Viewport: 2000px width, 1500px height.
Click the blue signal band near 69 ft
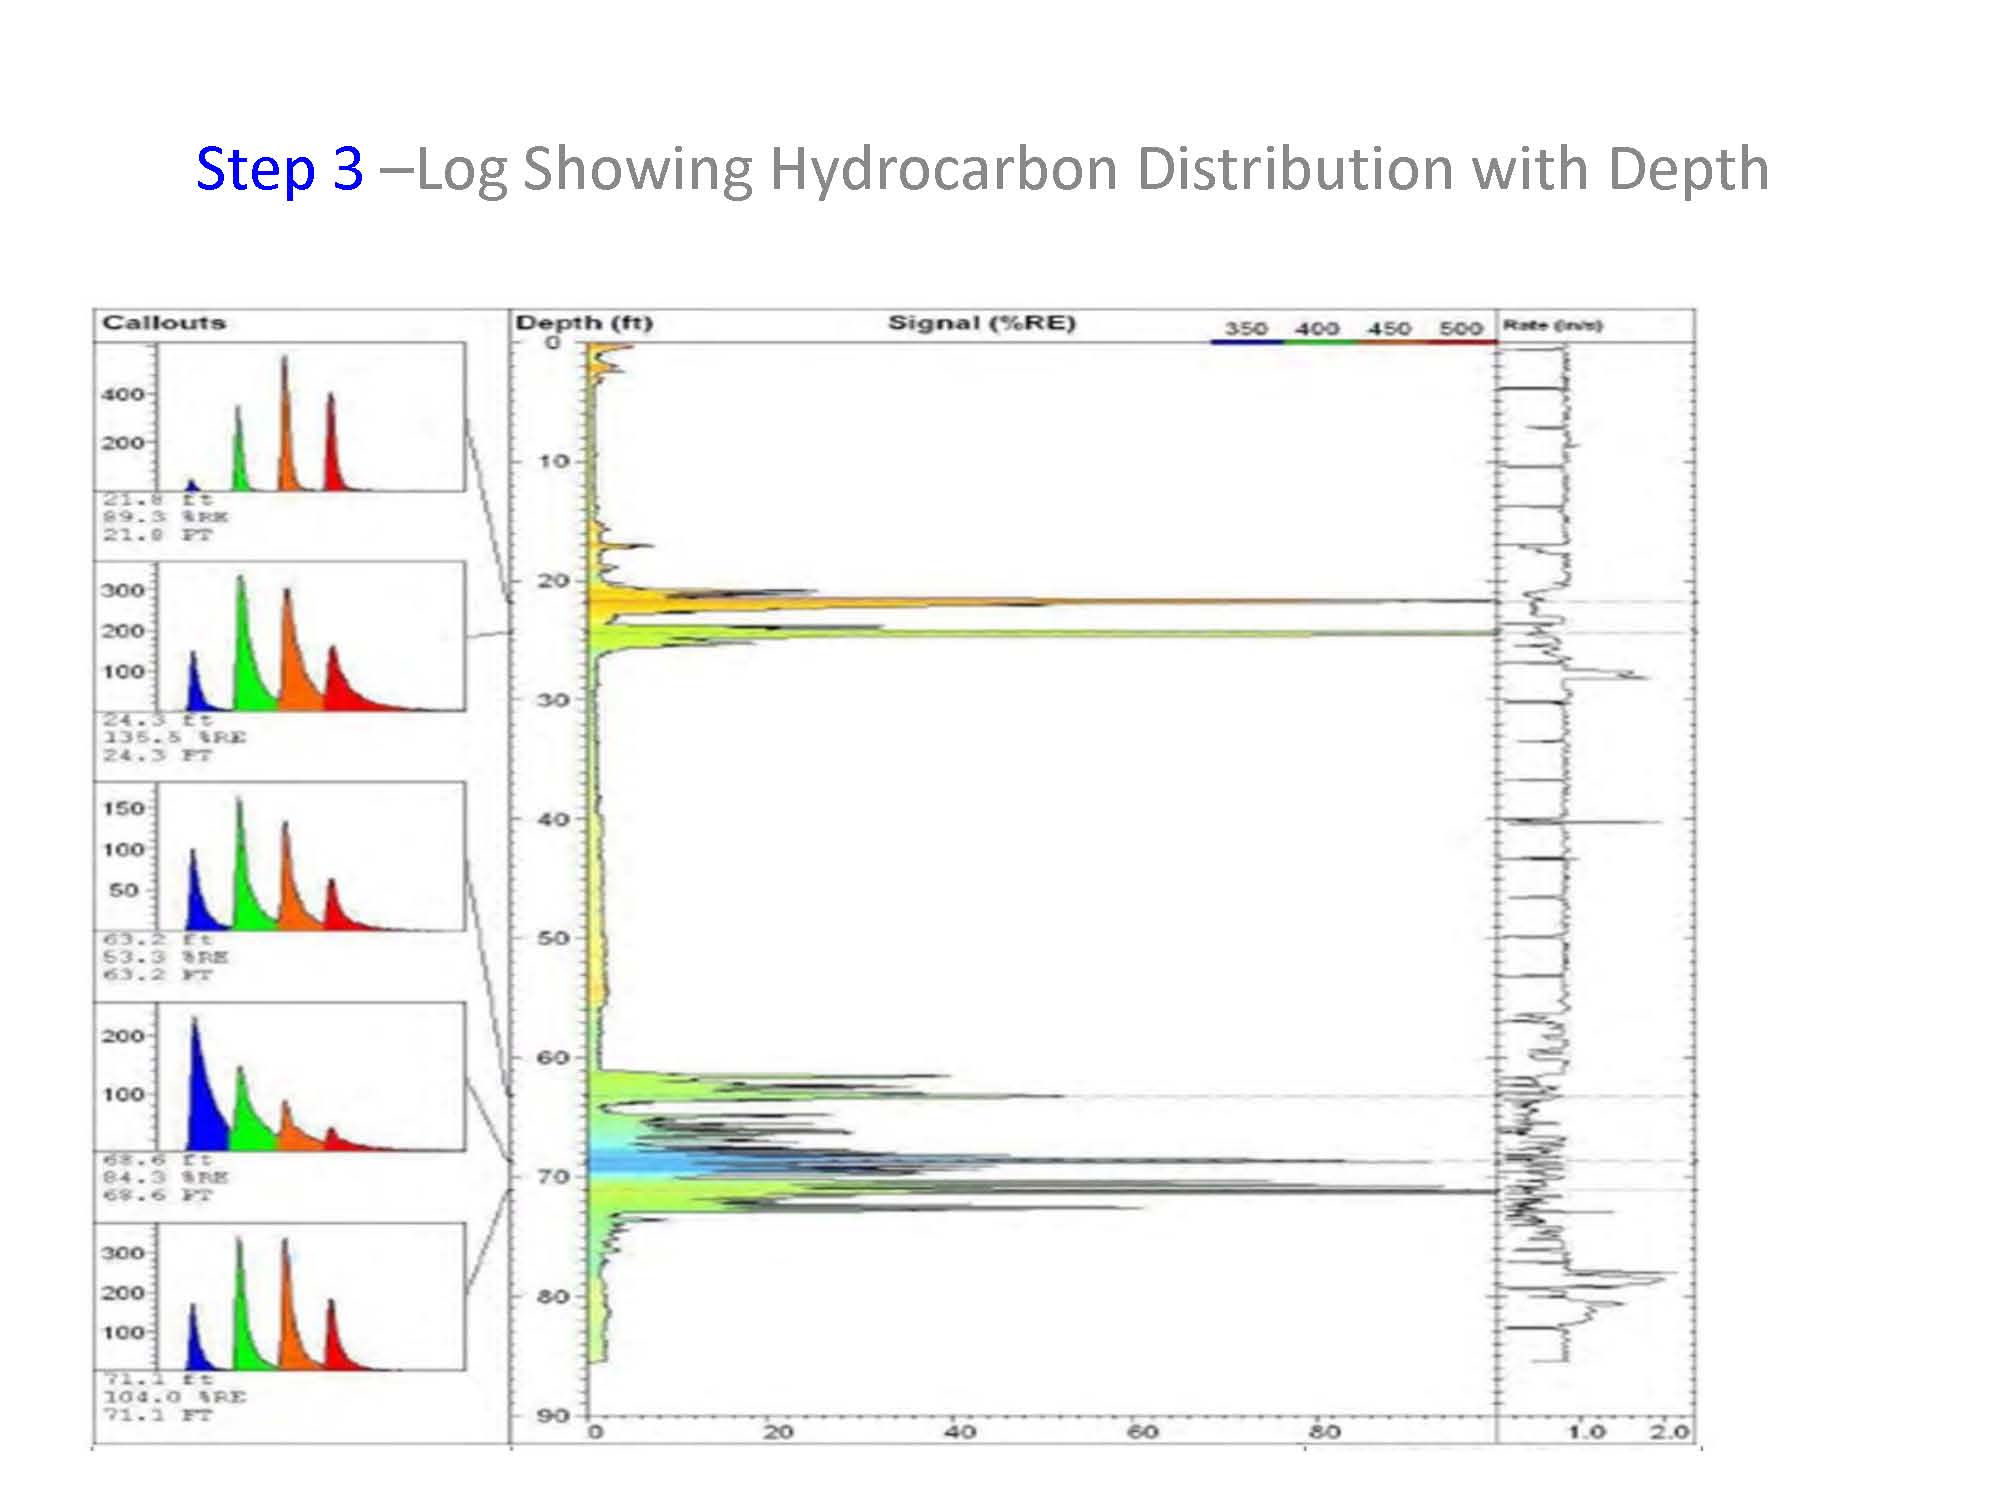click(x=640, y=1162)
